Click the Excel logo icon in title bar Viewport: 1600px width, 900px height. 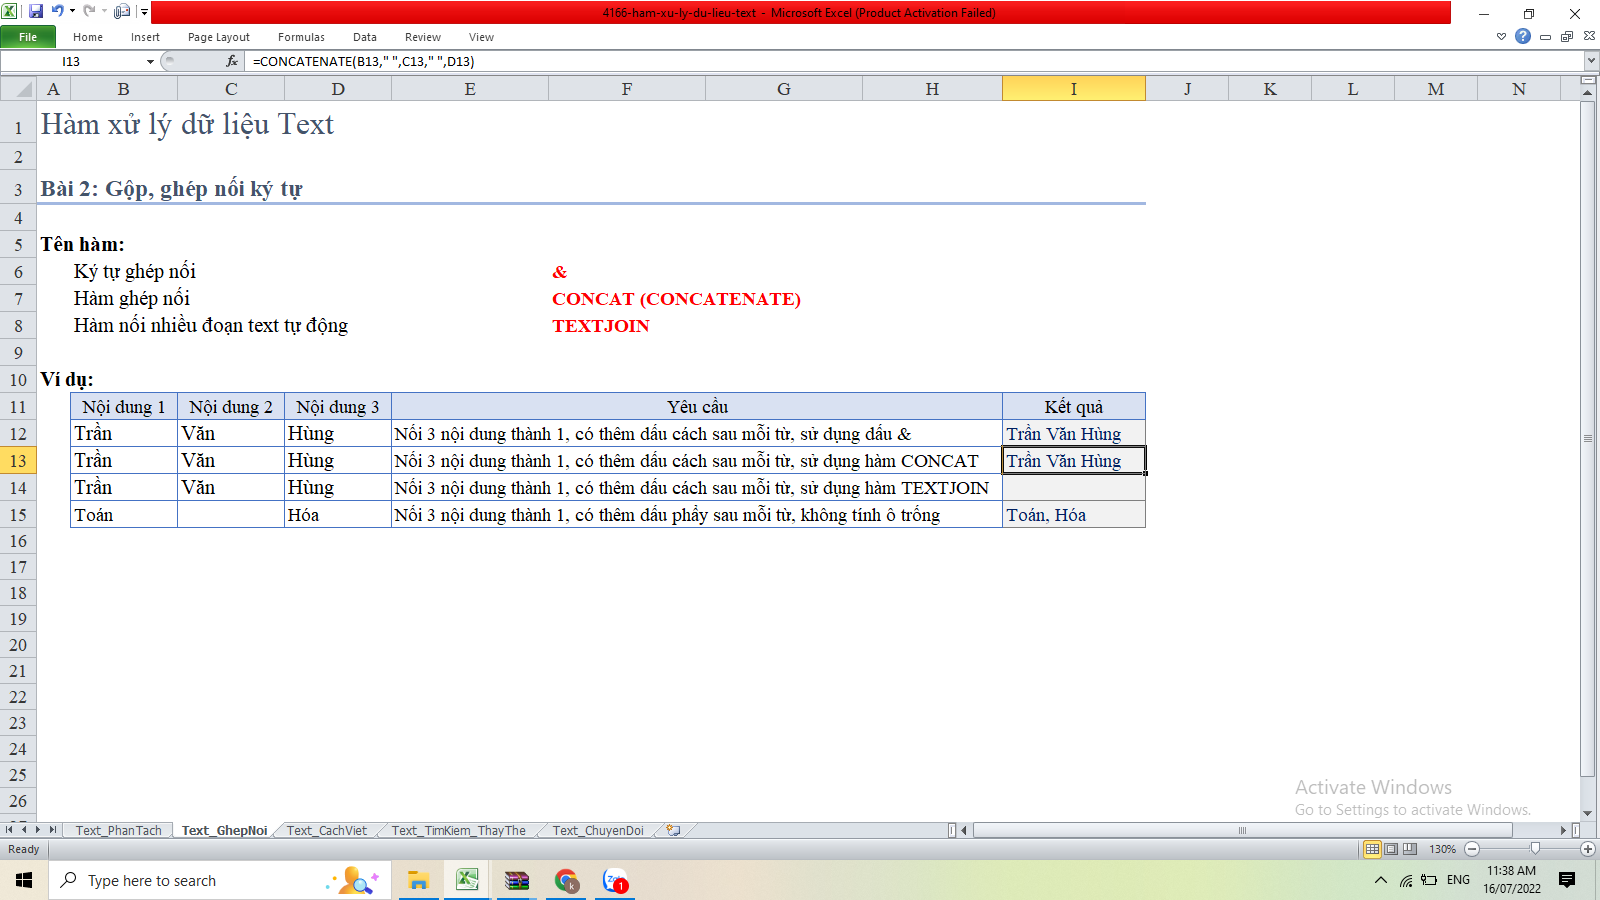pos(10,12)
